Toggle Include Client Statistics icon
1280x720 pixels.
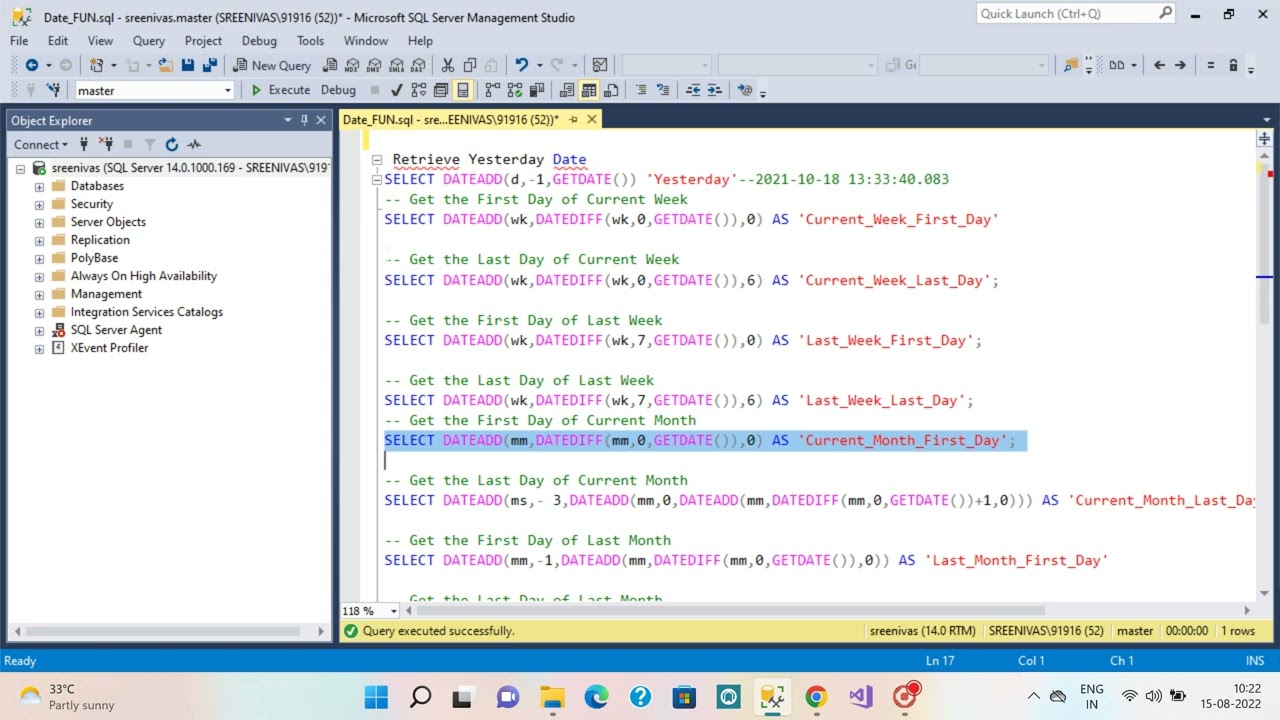pos(536,90)
